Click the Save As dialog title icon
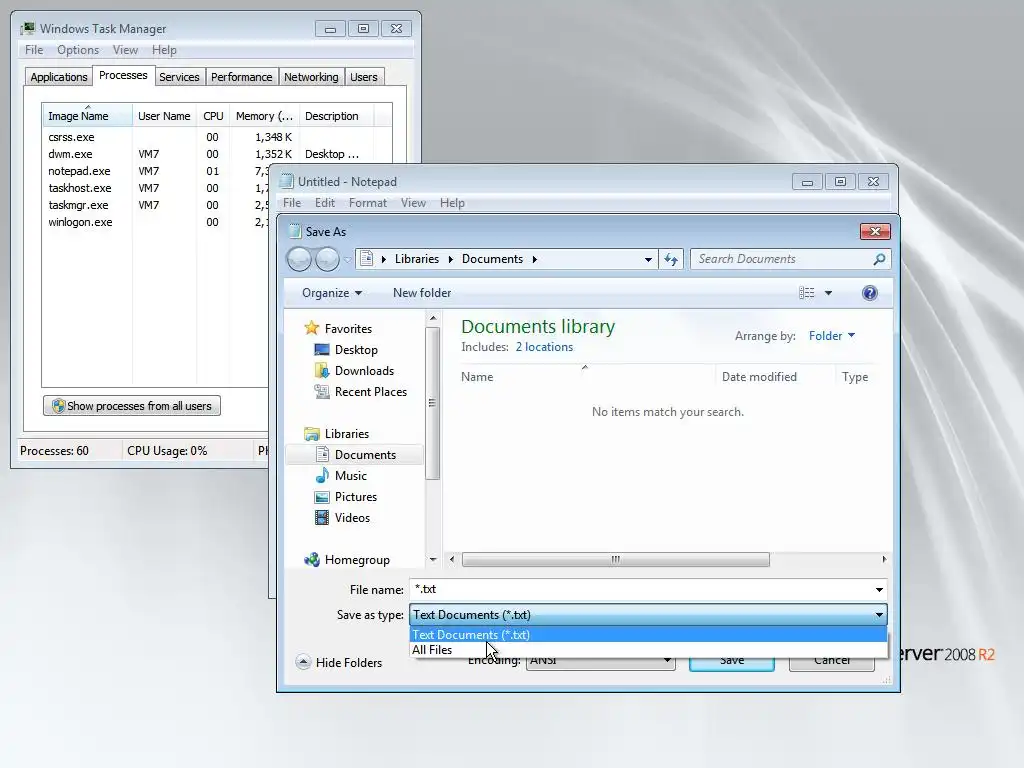1024x768 pixels. coord(295,231)
